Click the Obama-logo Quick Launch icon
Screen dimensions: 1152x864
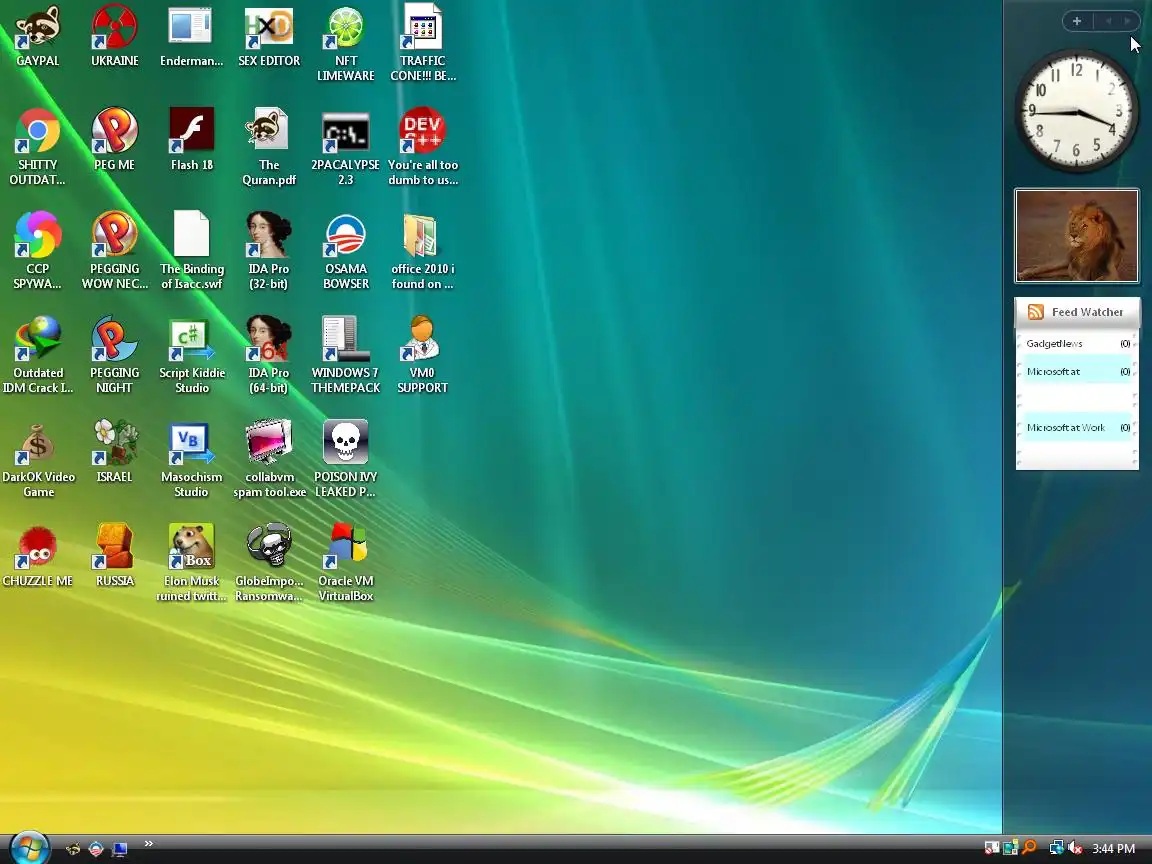coord(96,849)
